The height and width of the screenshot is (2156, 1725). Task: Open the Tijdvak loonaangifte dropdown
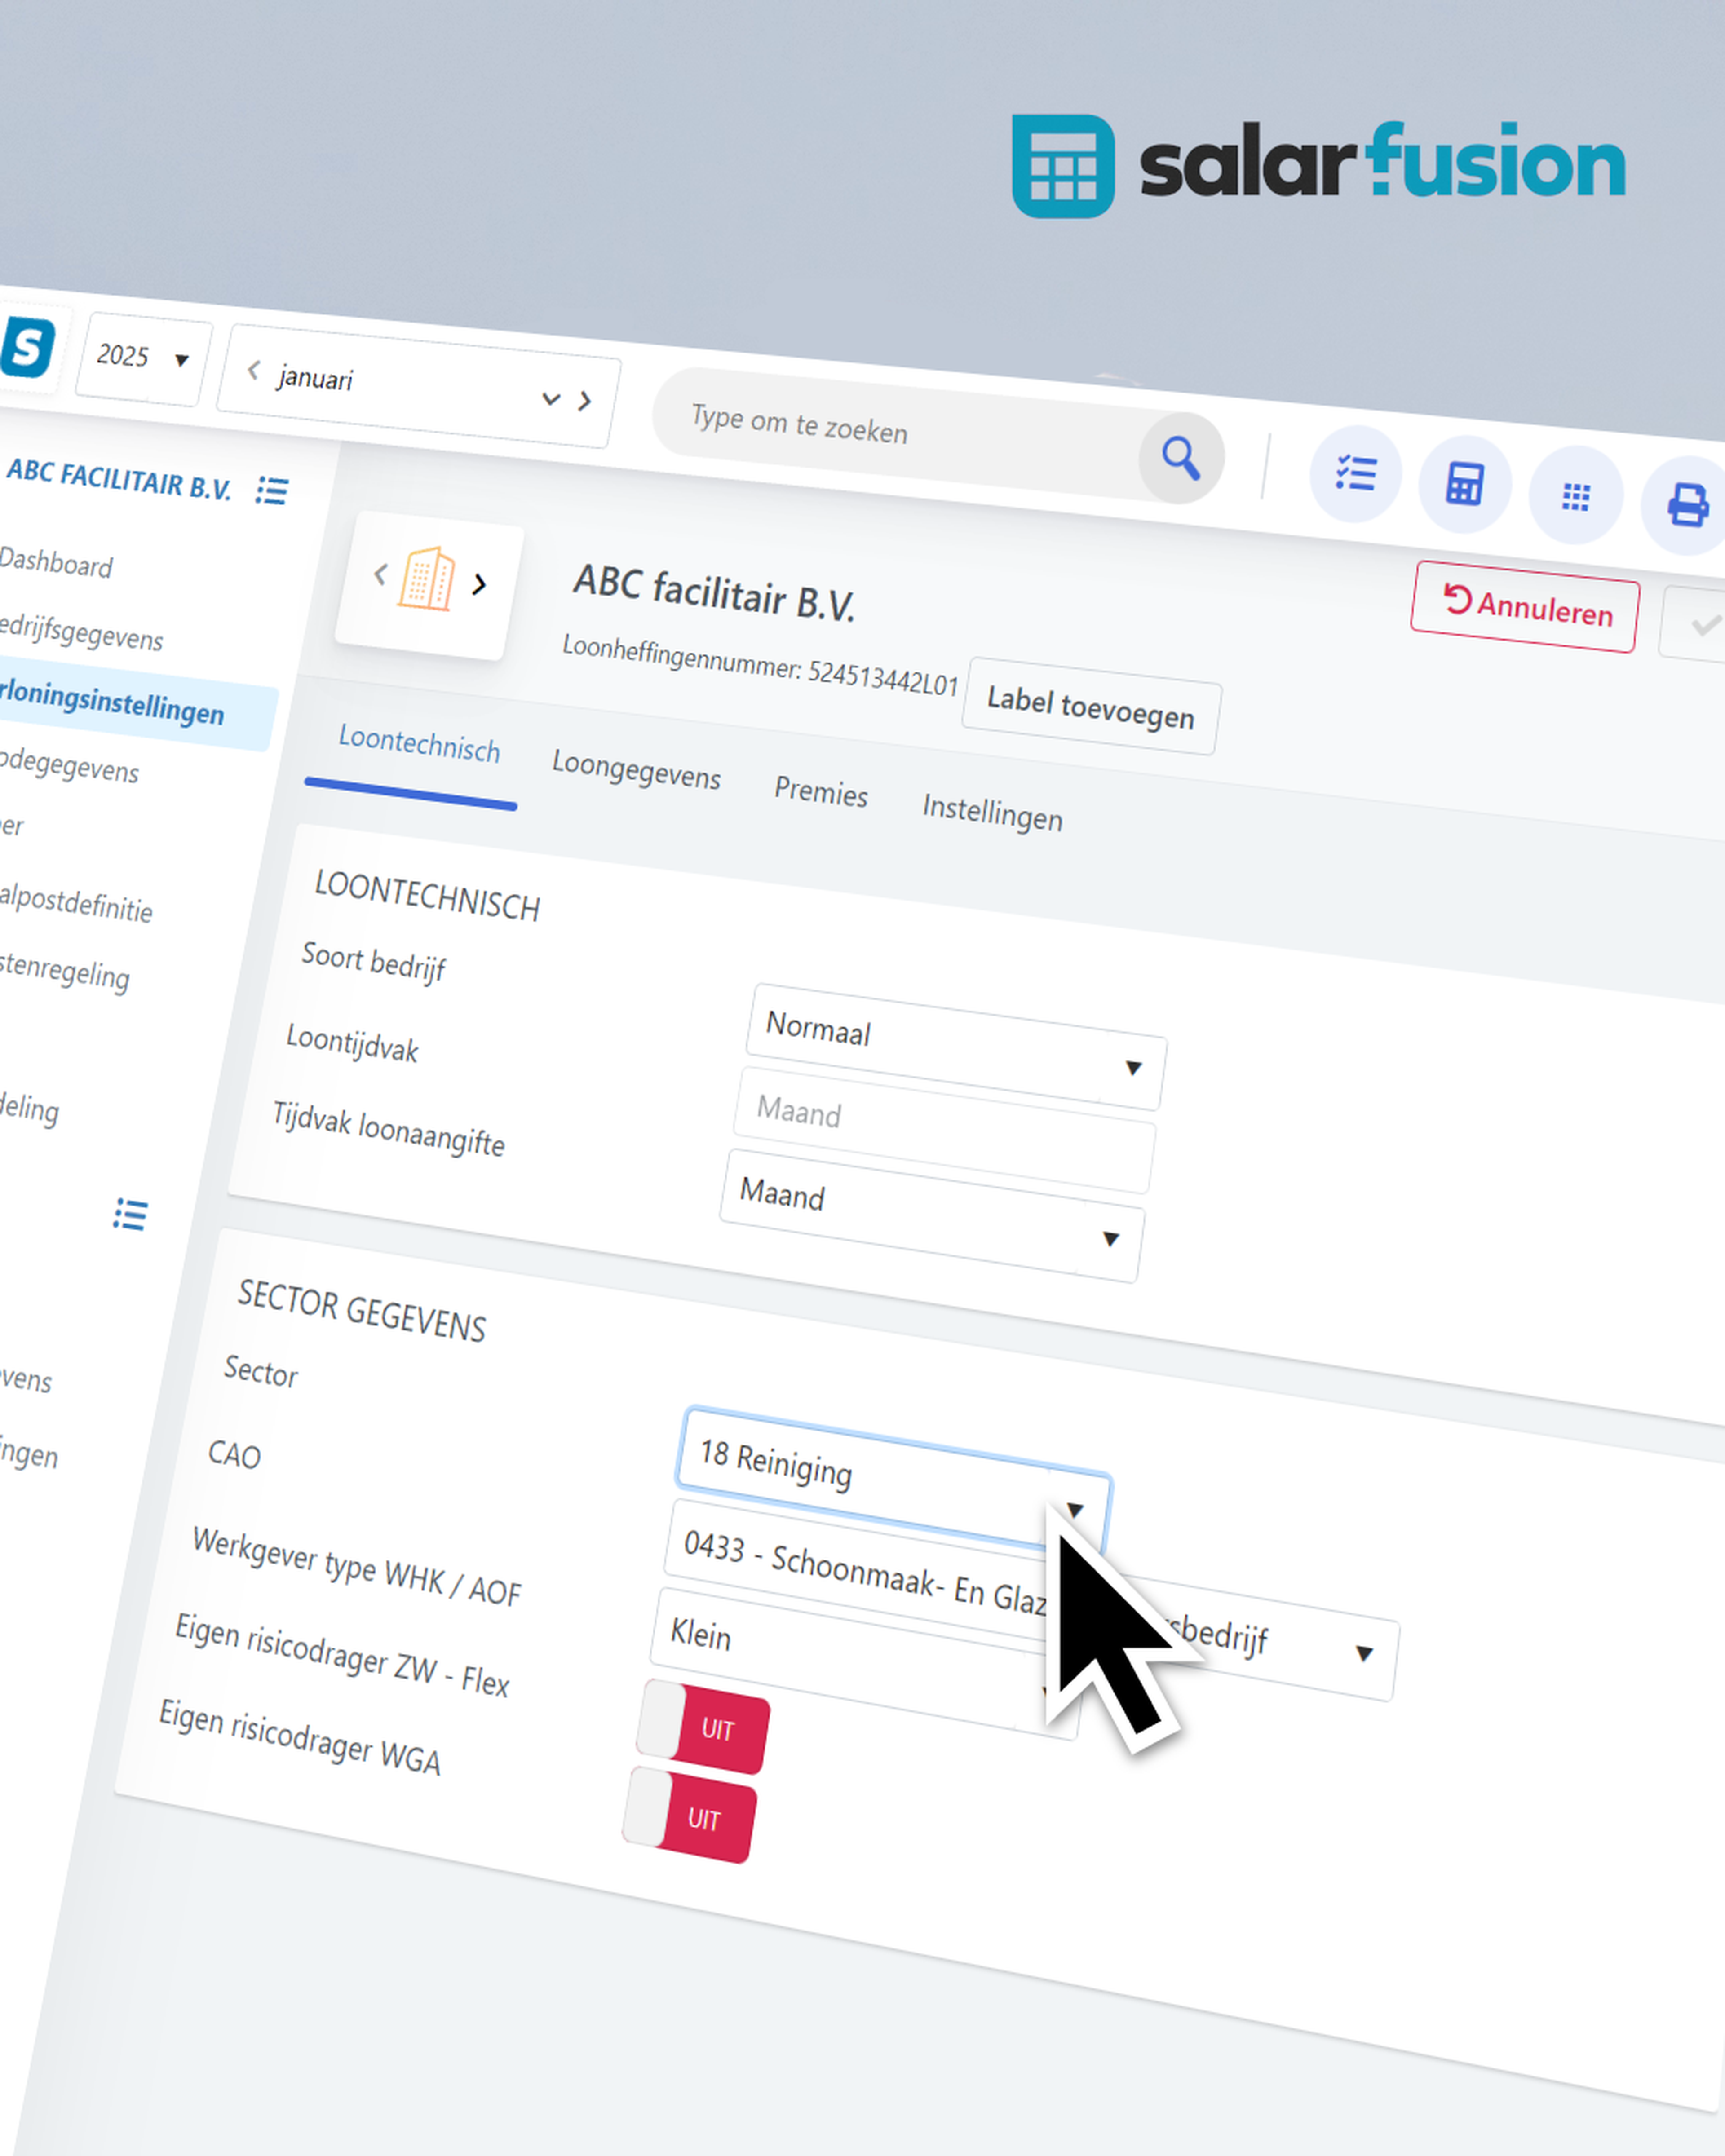tap(932, 1215)
